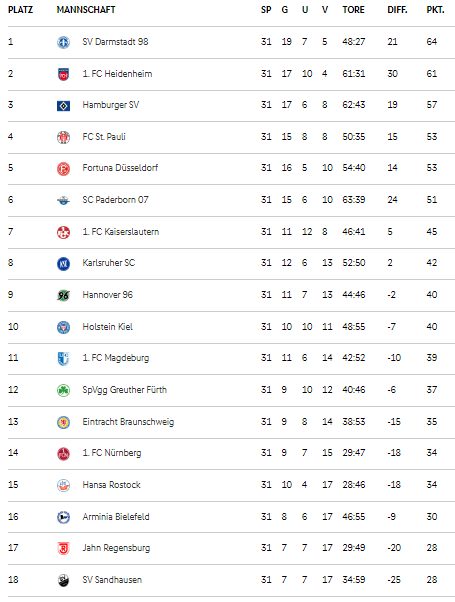Click the DIFF. column header
The height and width of the screenshot is (602, 455).
(397, 10)
